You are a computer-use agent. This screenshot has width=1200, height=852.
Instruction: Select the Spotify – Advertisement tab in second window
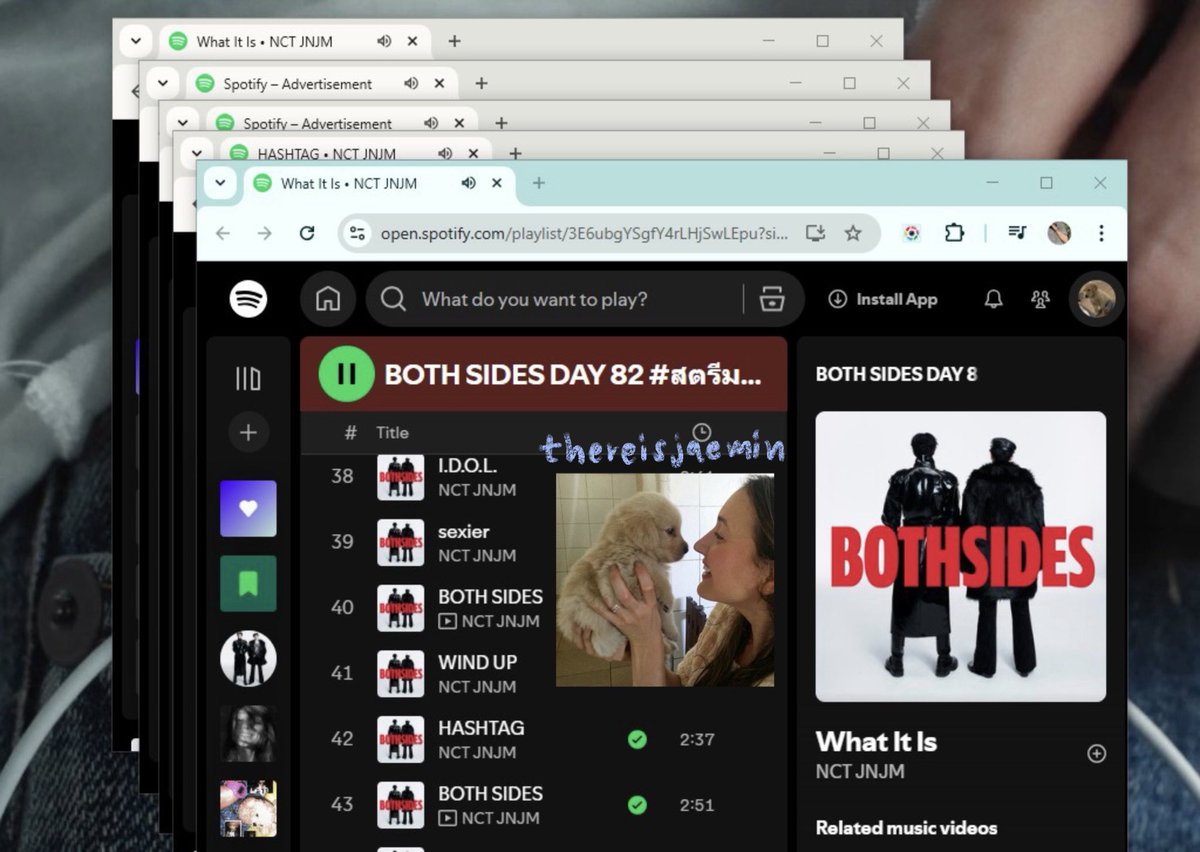(x=298, y=84)
